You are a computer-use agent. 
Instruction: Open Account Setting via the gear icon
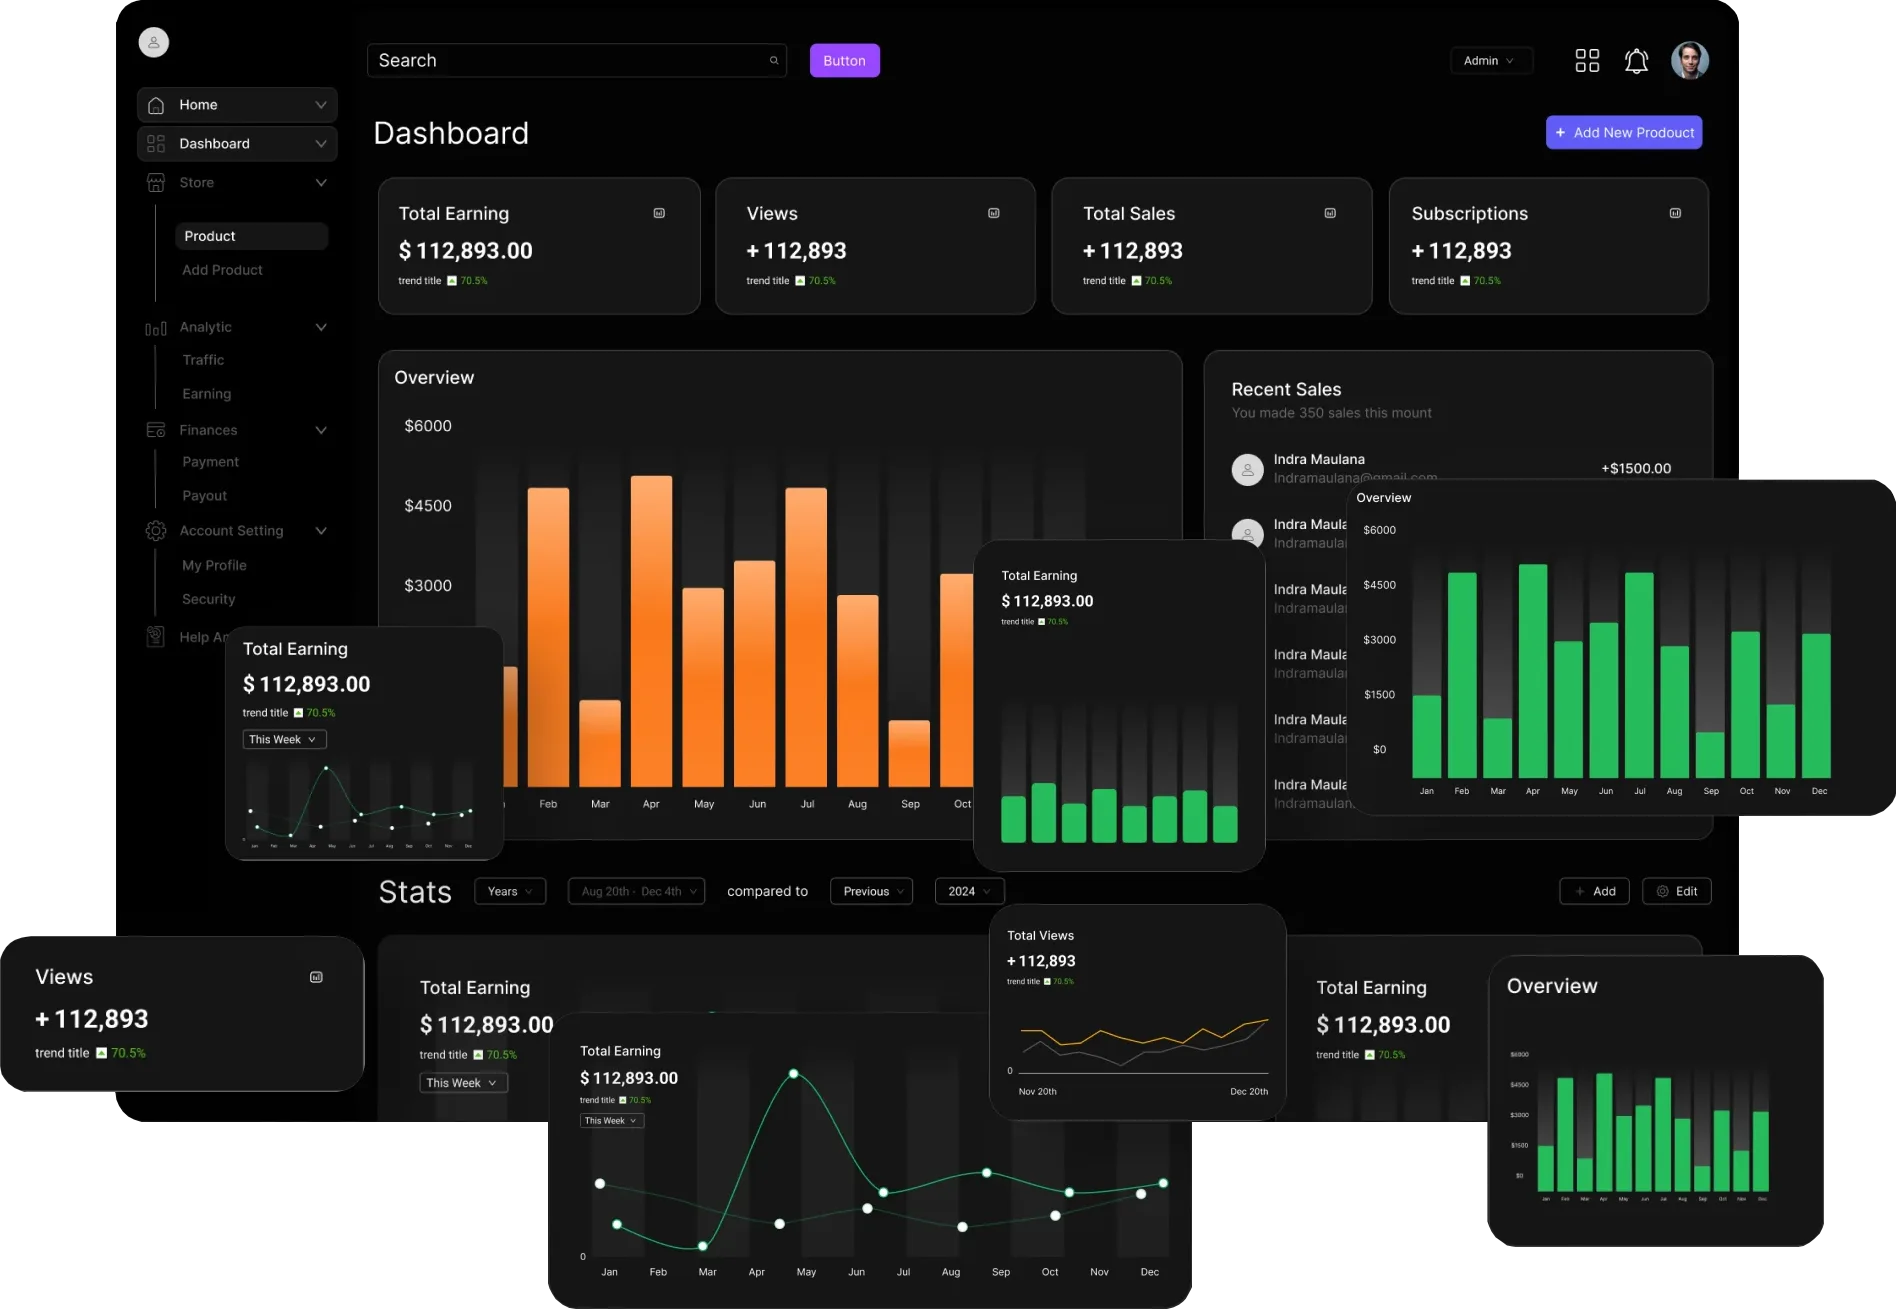click(155, 530)
